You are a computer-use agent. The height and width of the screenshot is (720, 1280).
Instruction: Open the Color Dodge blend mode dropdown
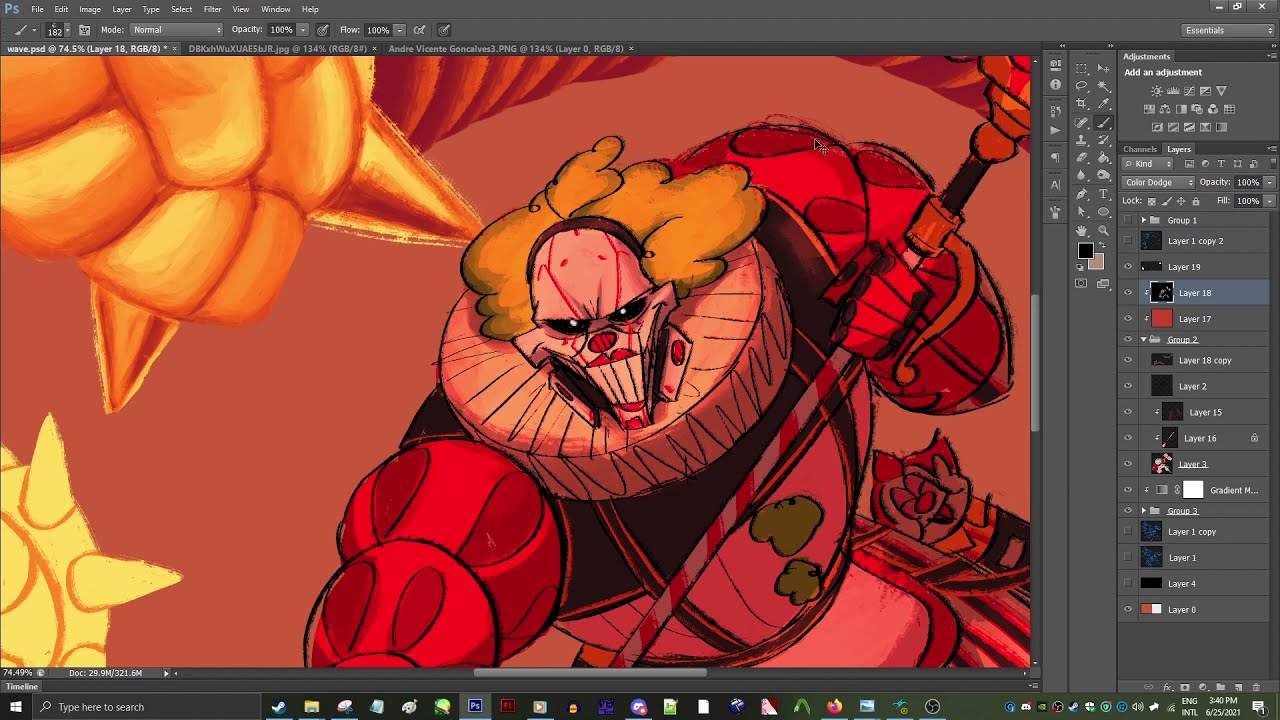pos(1158,182)
